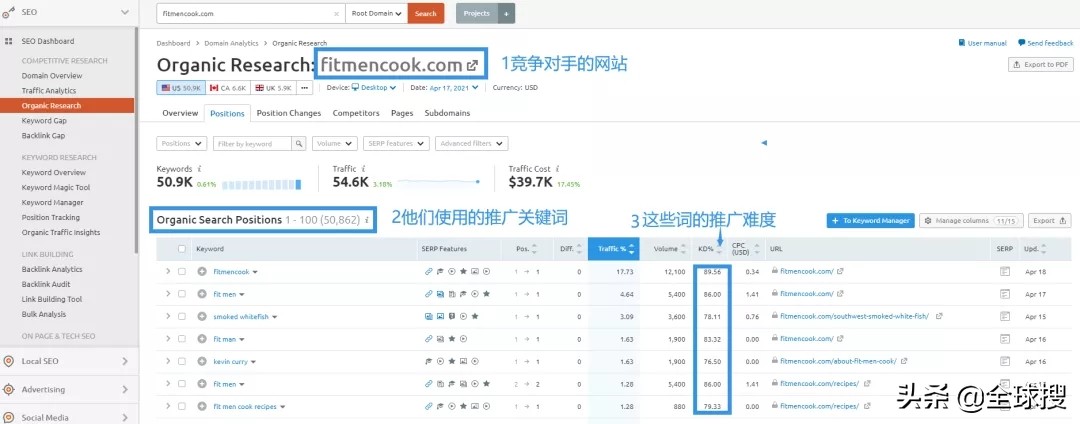Click the add project plus icon
The width and height of the screenshot is (1080, 424).
[x=506, y=14]
